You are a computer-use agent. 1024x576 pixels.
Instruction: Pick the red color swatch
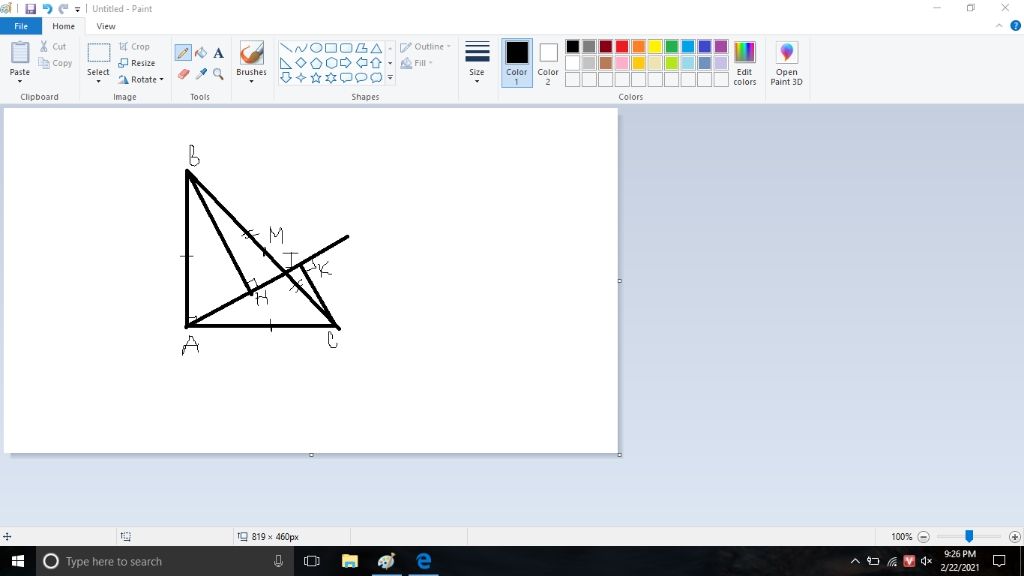622,46
